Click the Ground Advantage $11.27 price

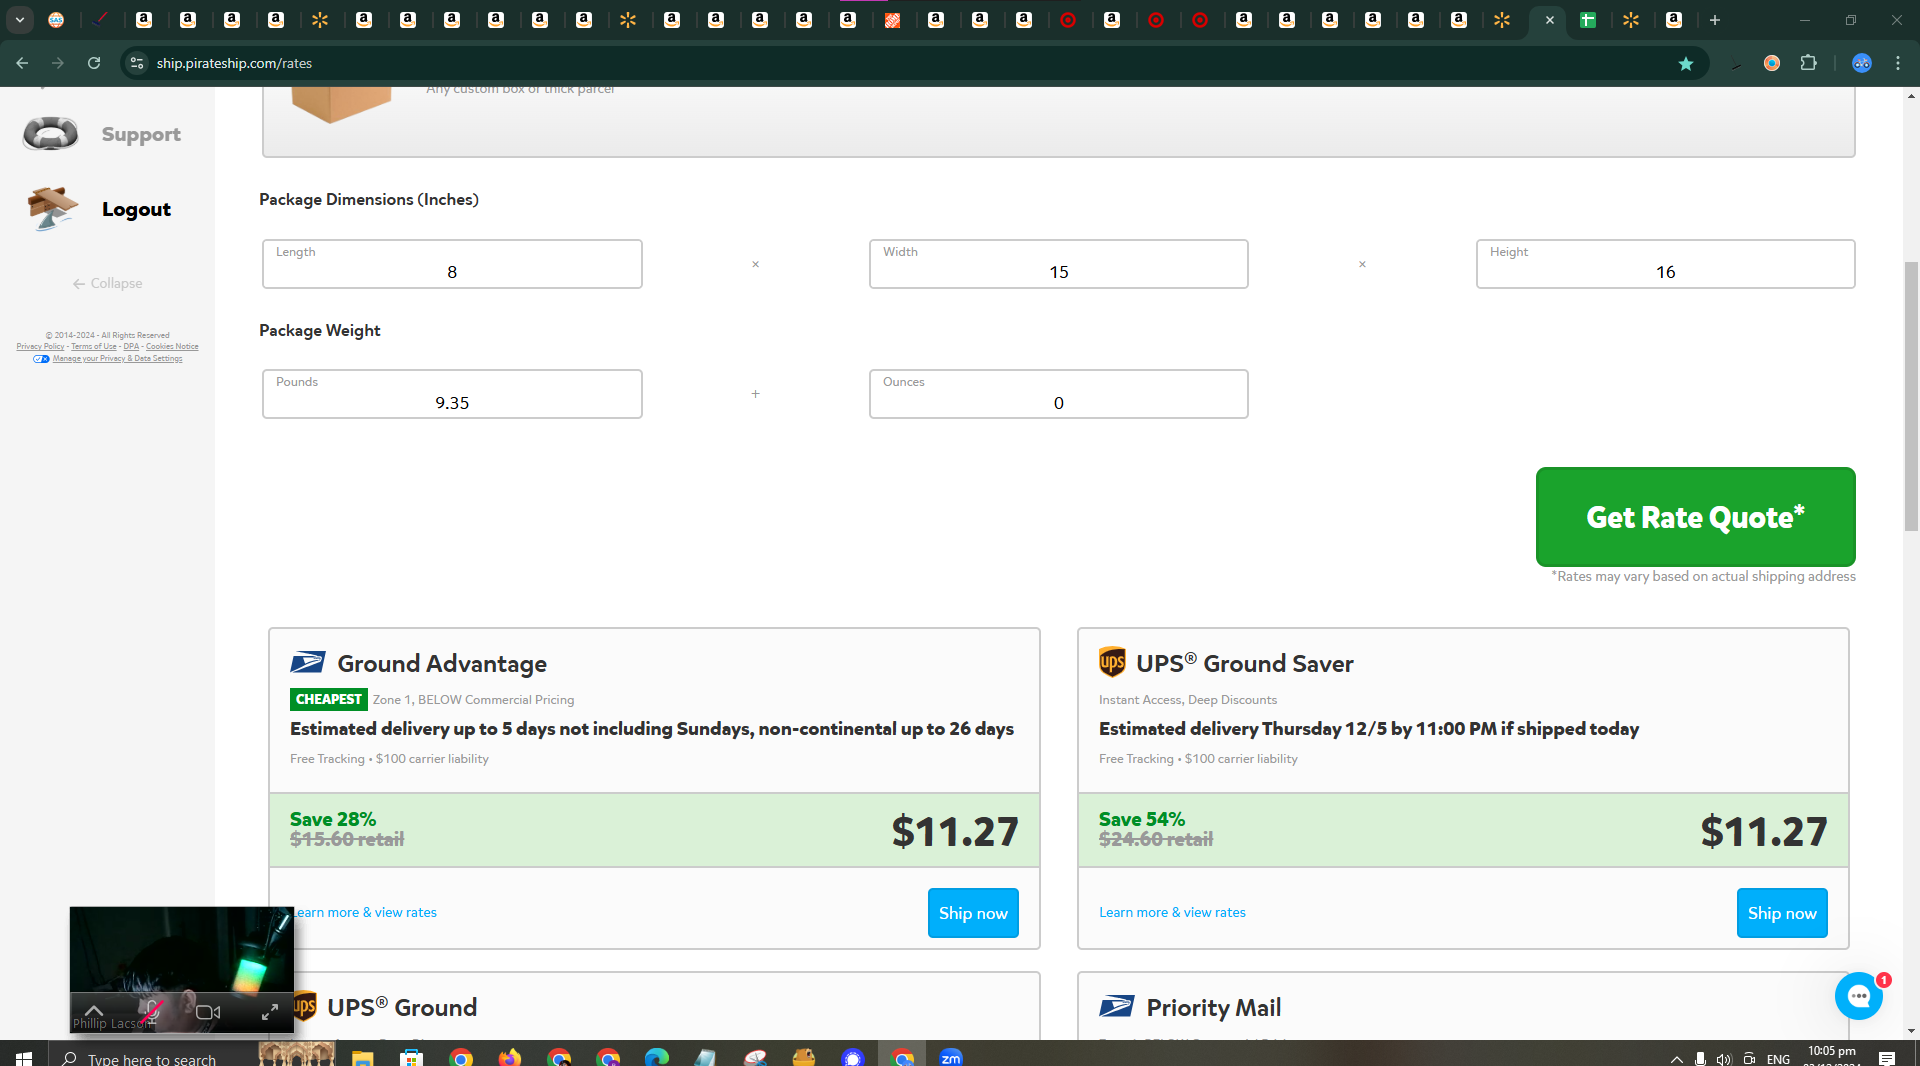click(955, 831)
